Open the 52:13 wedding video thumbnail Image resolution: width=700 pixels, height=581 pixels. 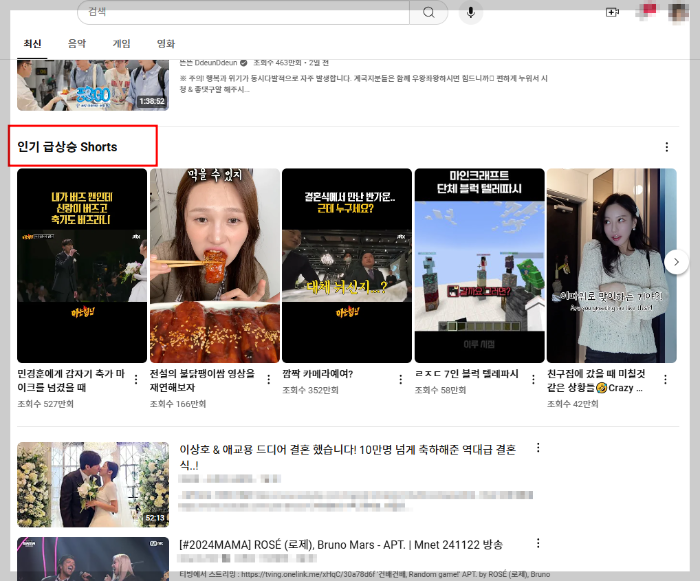pyautogui.click(x=93, y=485)
